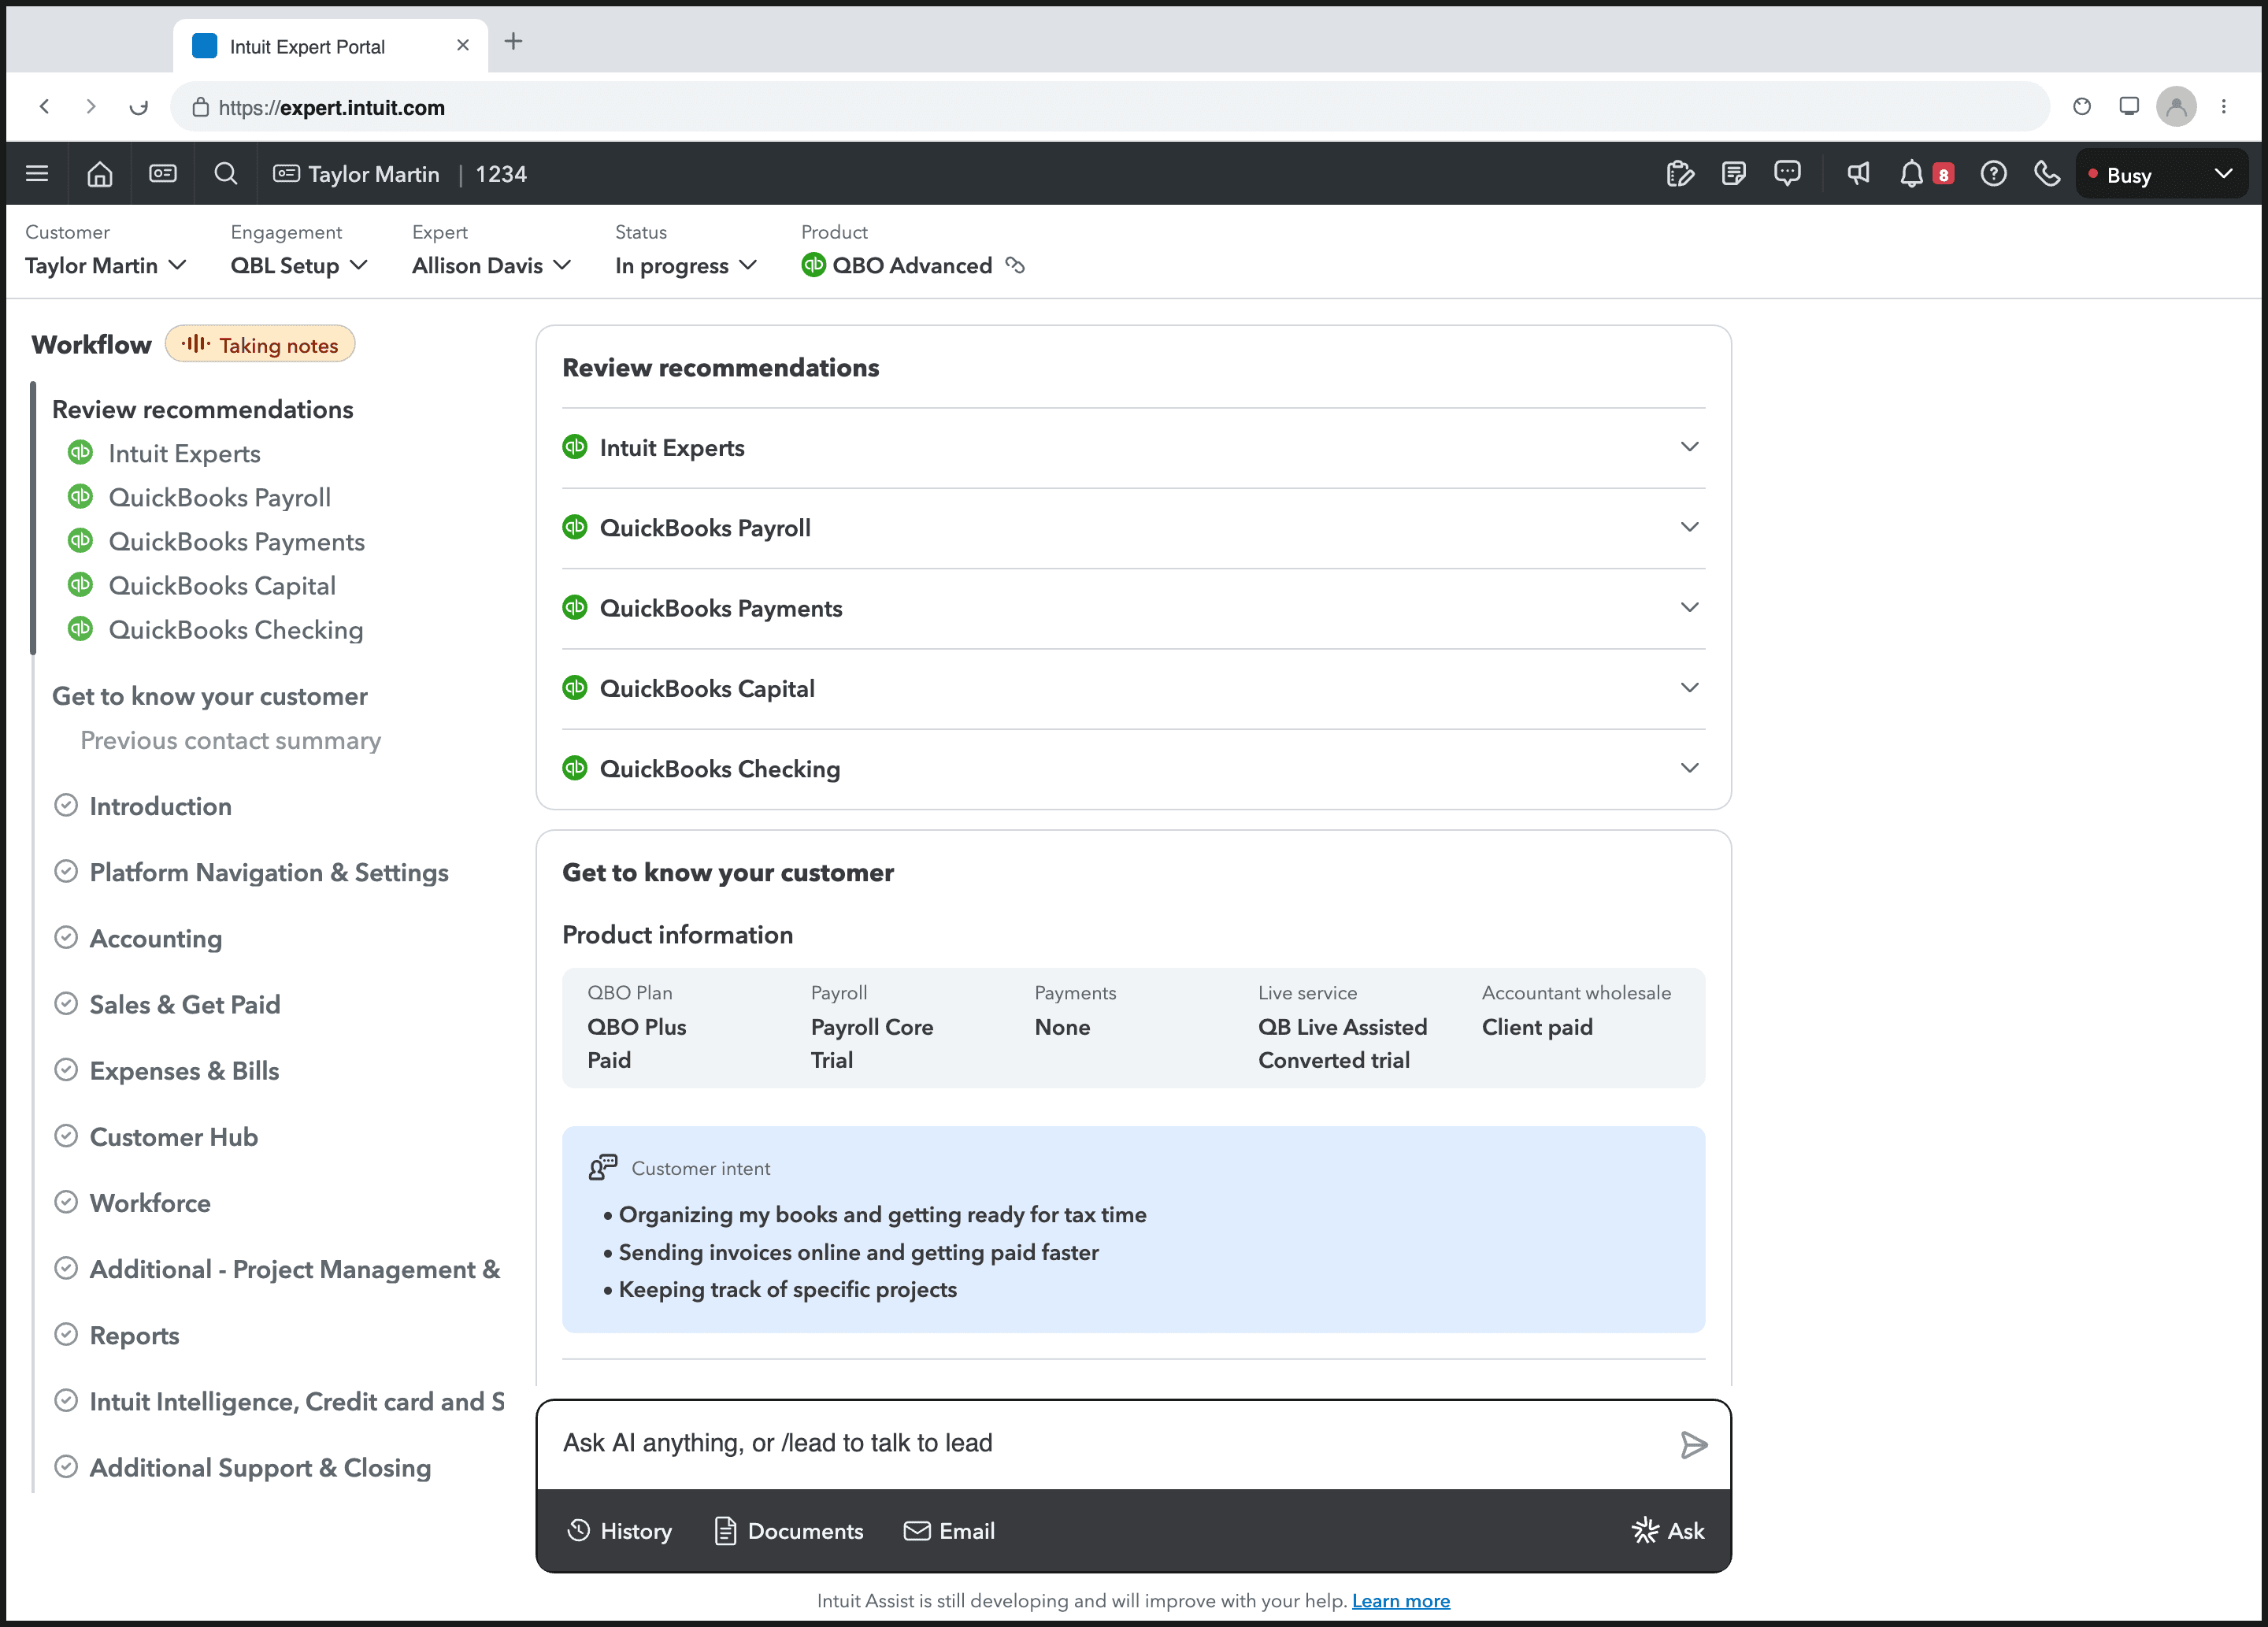Open the QBL Setup Engagement dropdown
The width and height of the screenshot is (2268, 1627).
(x=299, y=265)
